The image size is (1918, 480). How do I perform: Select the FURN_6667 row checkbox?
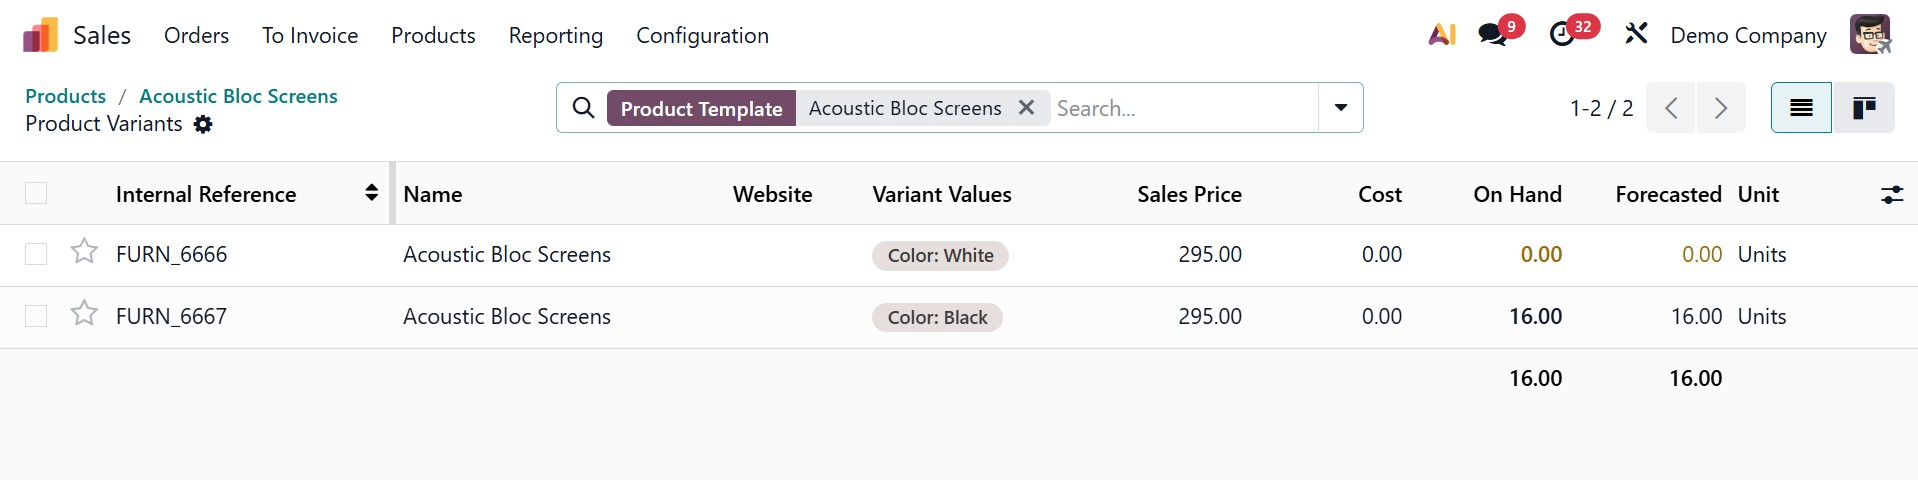coord(36,316)
